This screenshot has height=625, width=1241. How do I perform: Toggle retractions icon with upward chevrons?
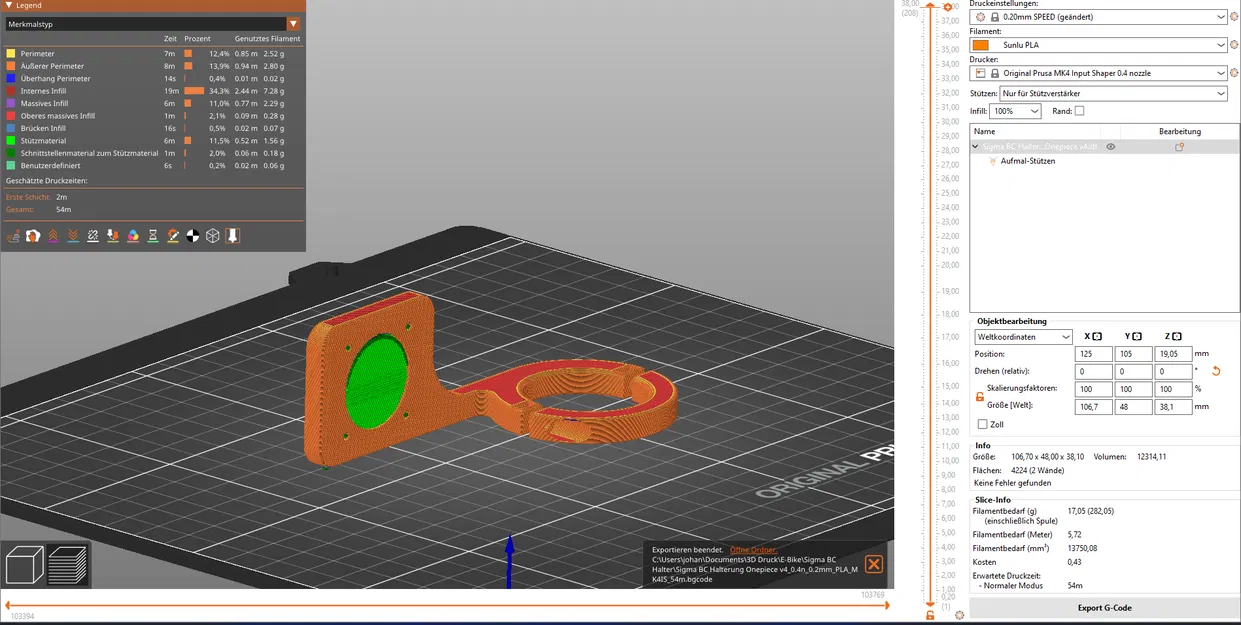coord(53,236)
